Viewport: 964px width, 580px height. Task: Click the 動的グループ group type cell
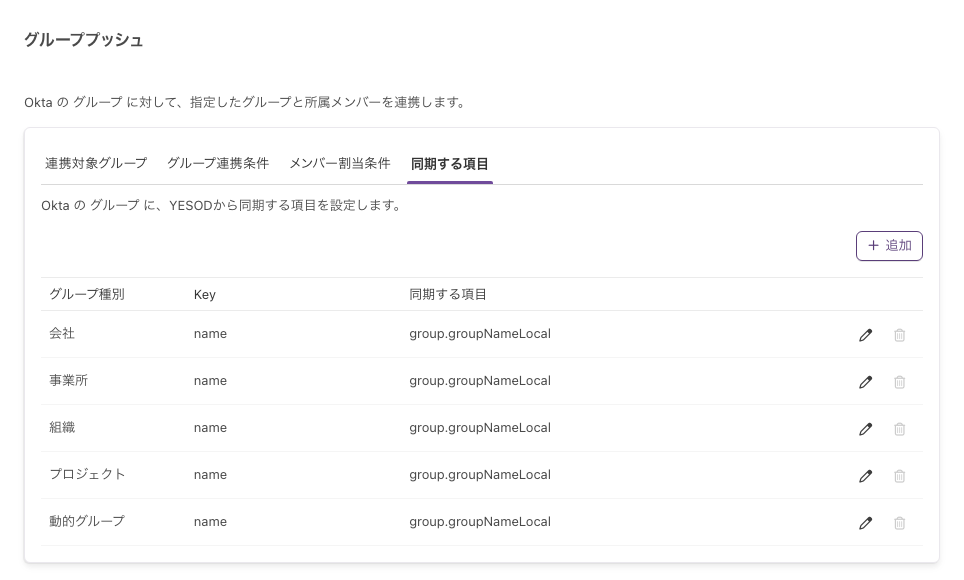click(x=87, y=521)
